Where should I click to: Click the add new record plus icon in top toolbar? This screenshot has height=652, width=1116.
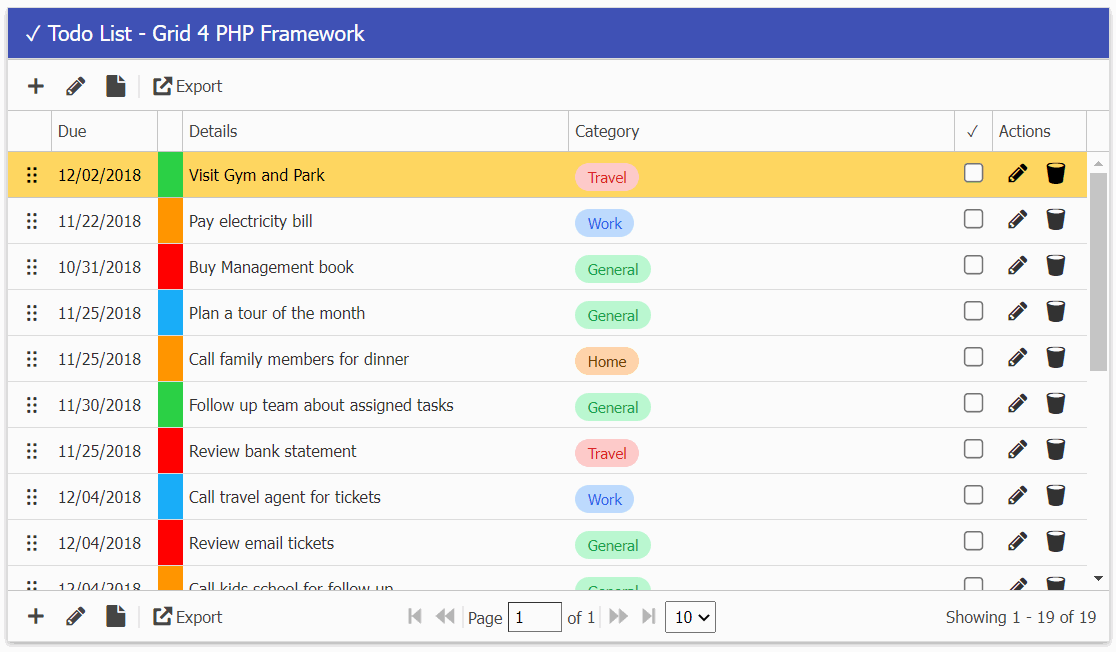36,86
